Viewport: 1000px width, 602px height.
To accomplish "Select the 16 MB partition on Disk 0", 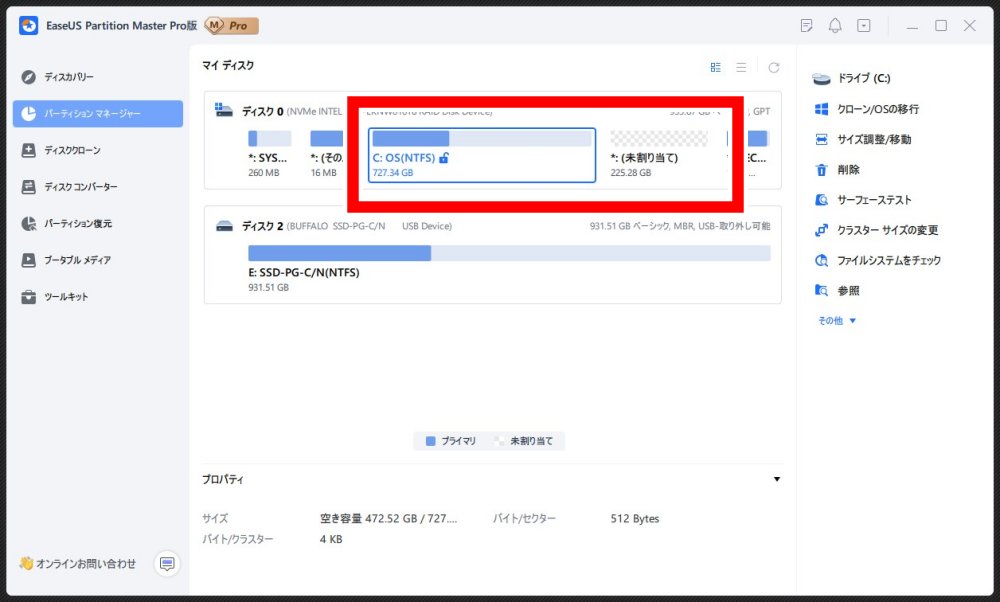I will click(x=327, y=155).
